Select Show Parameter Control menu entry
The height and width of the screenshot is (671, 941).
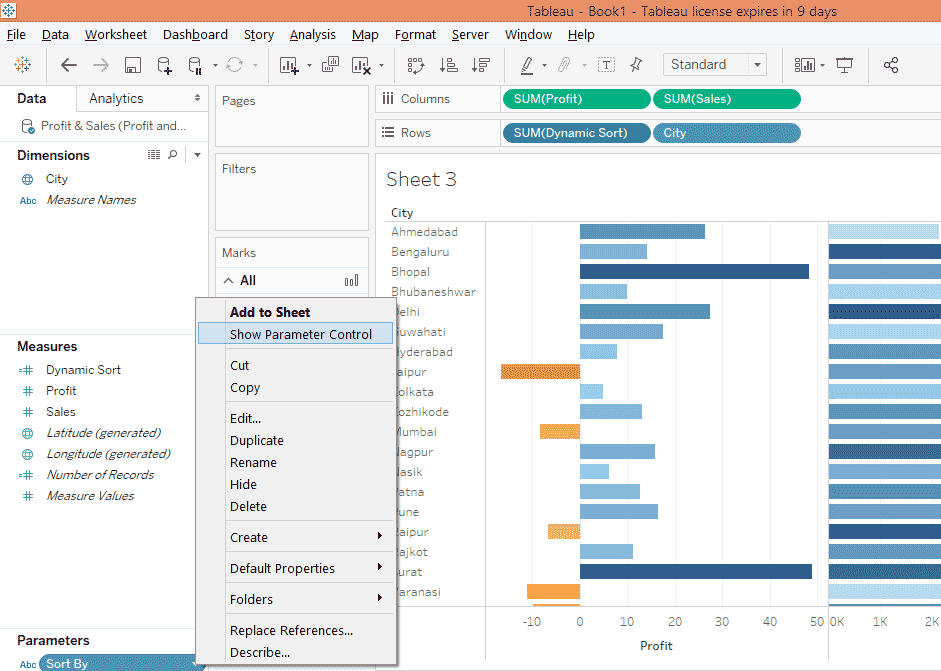coord(300,334)
